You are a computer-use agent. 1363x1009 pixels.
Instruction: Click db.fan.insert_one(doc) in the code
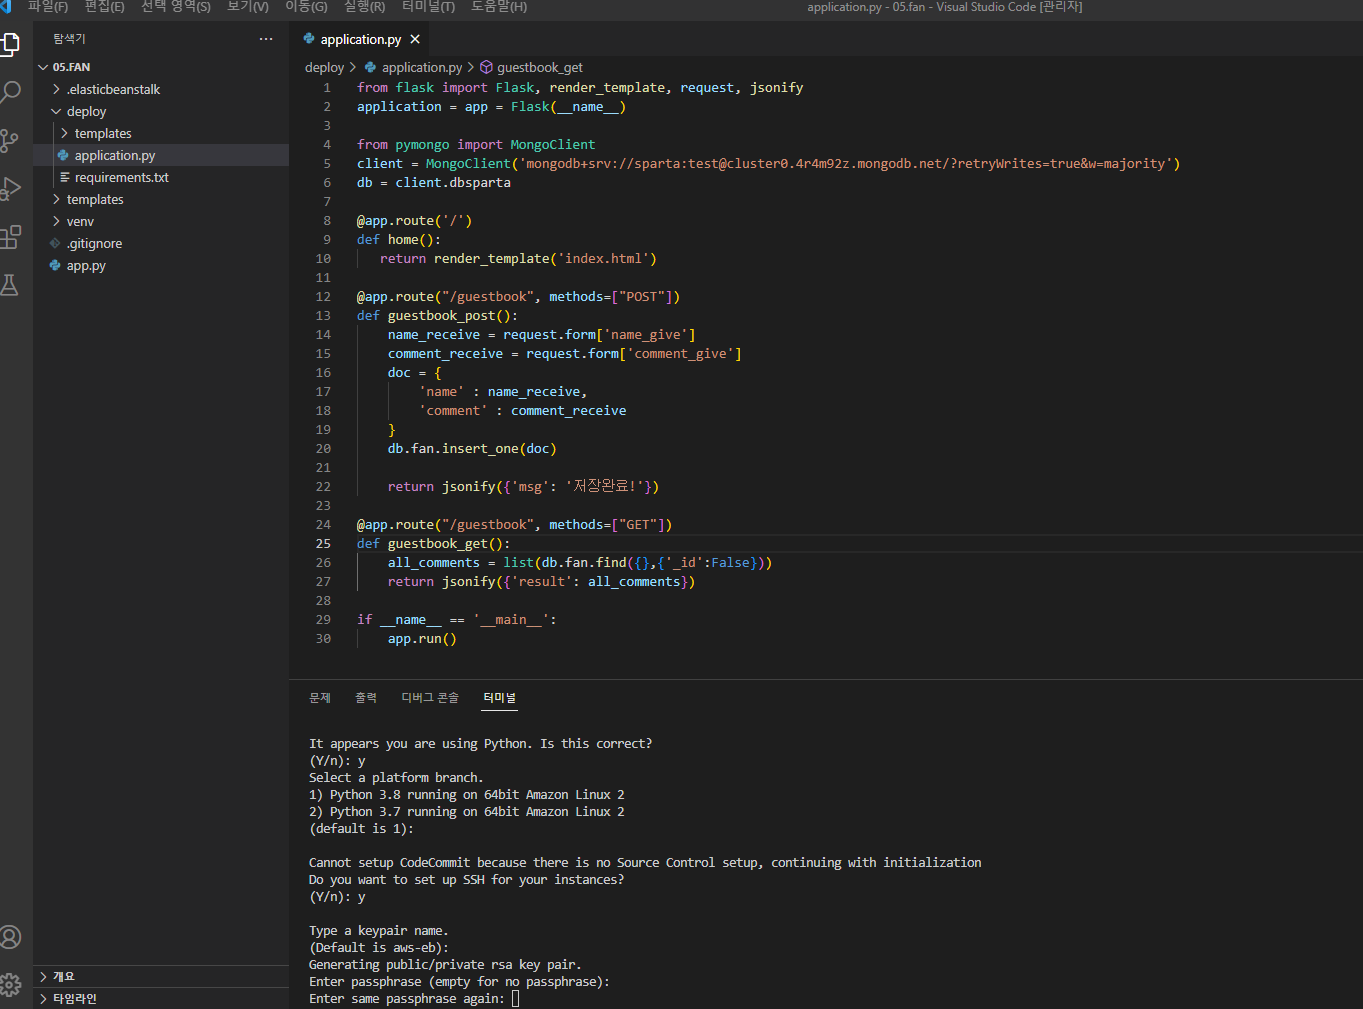click(x=472, y=449)
